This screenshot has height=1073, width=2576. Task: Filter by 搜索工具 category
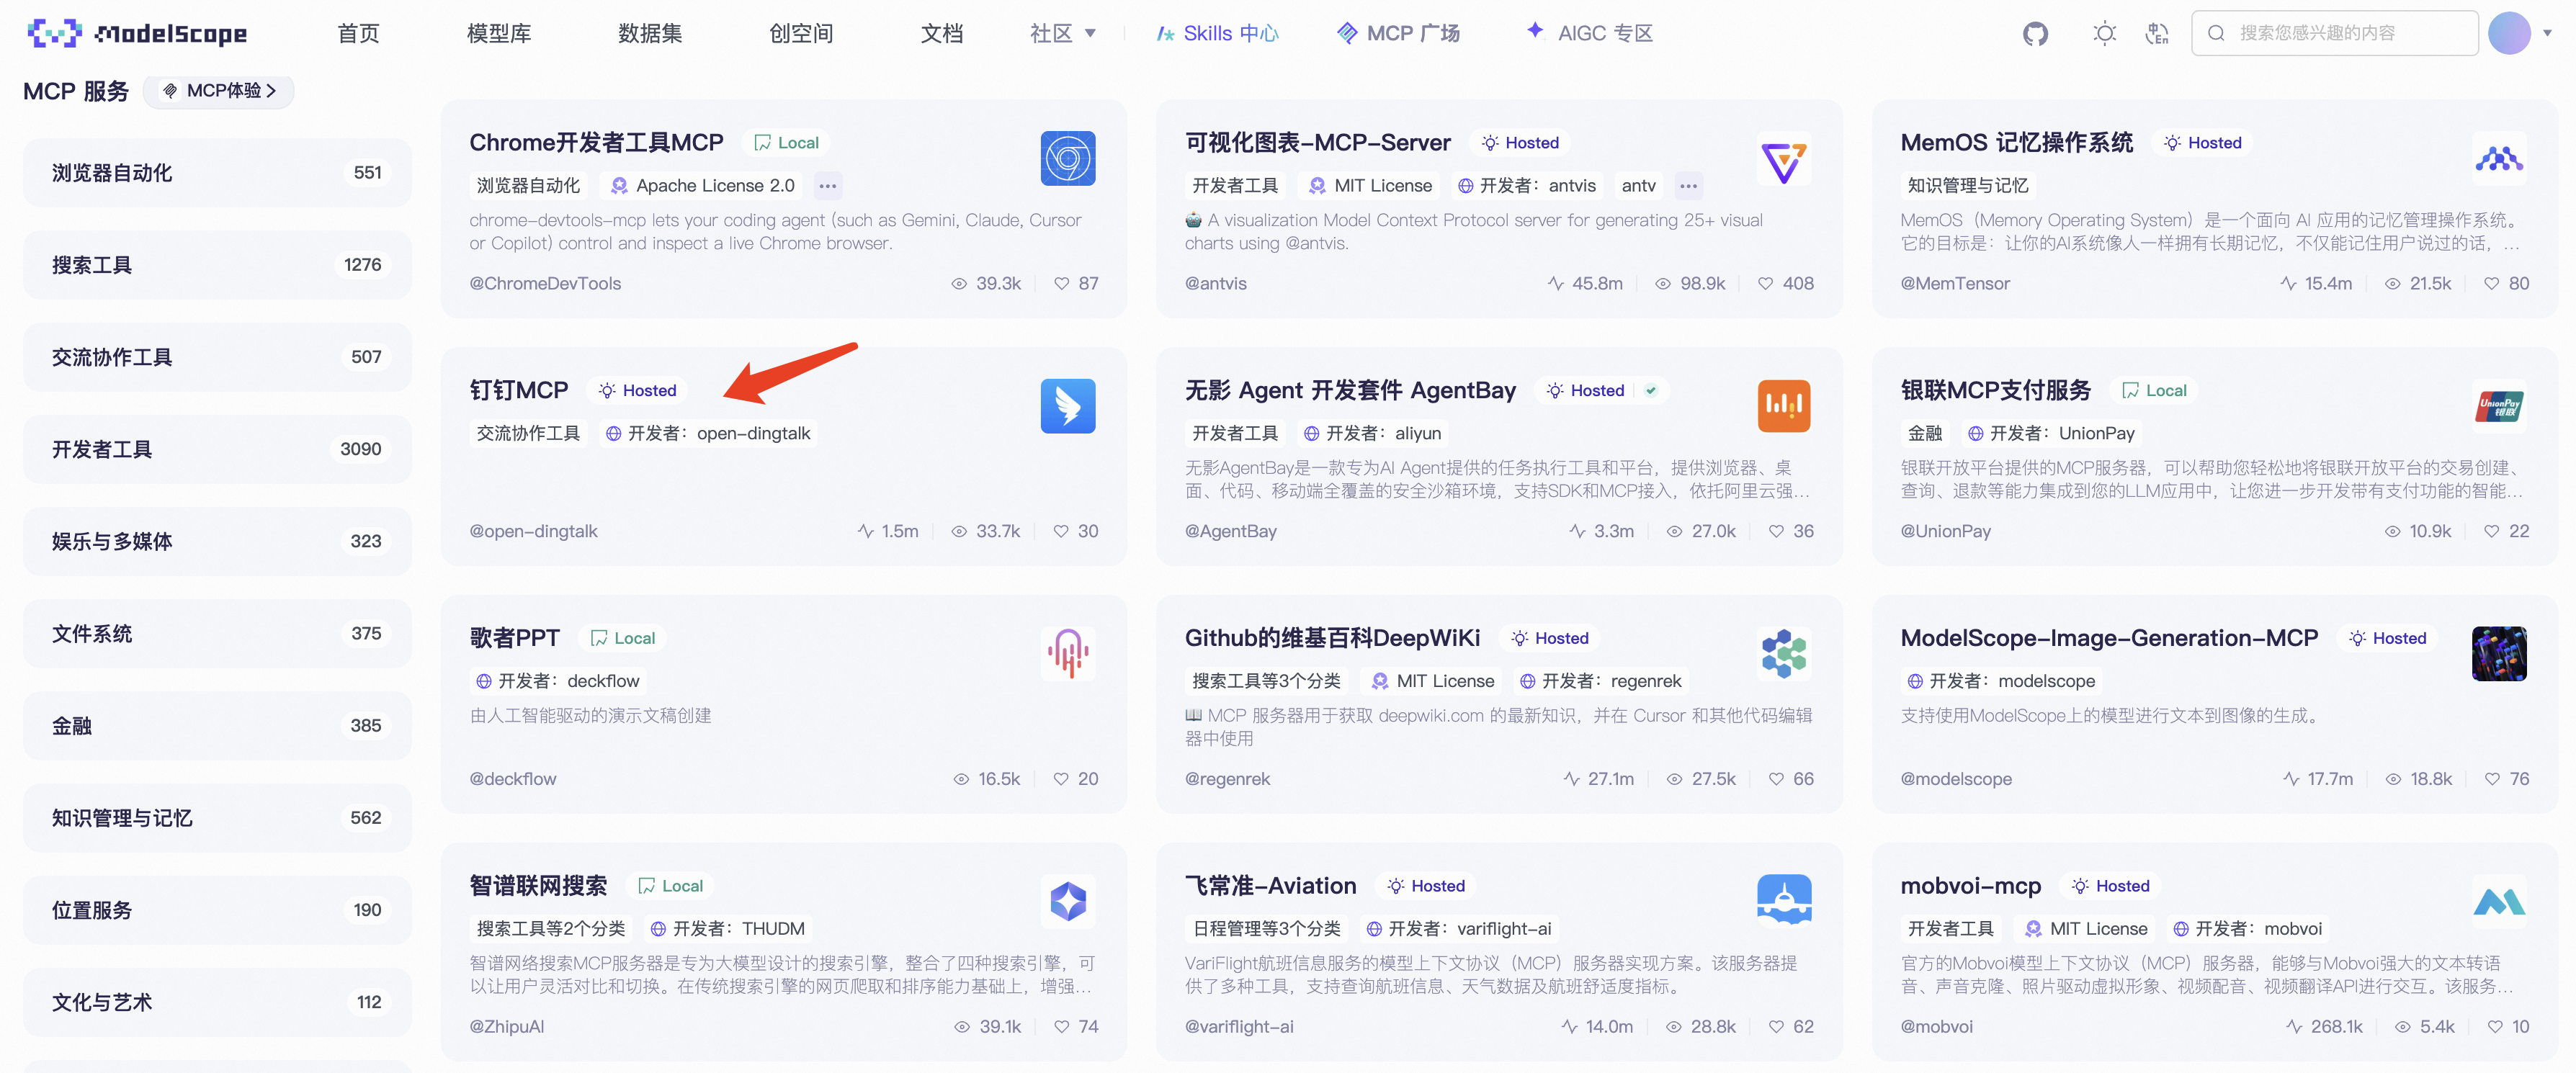[217, 265]
